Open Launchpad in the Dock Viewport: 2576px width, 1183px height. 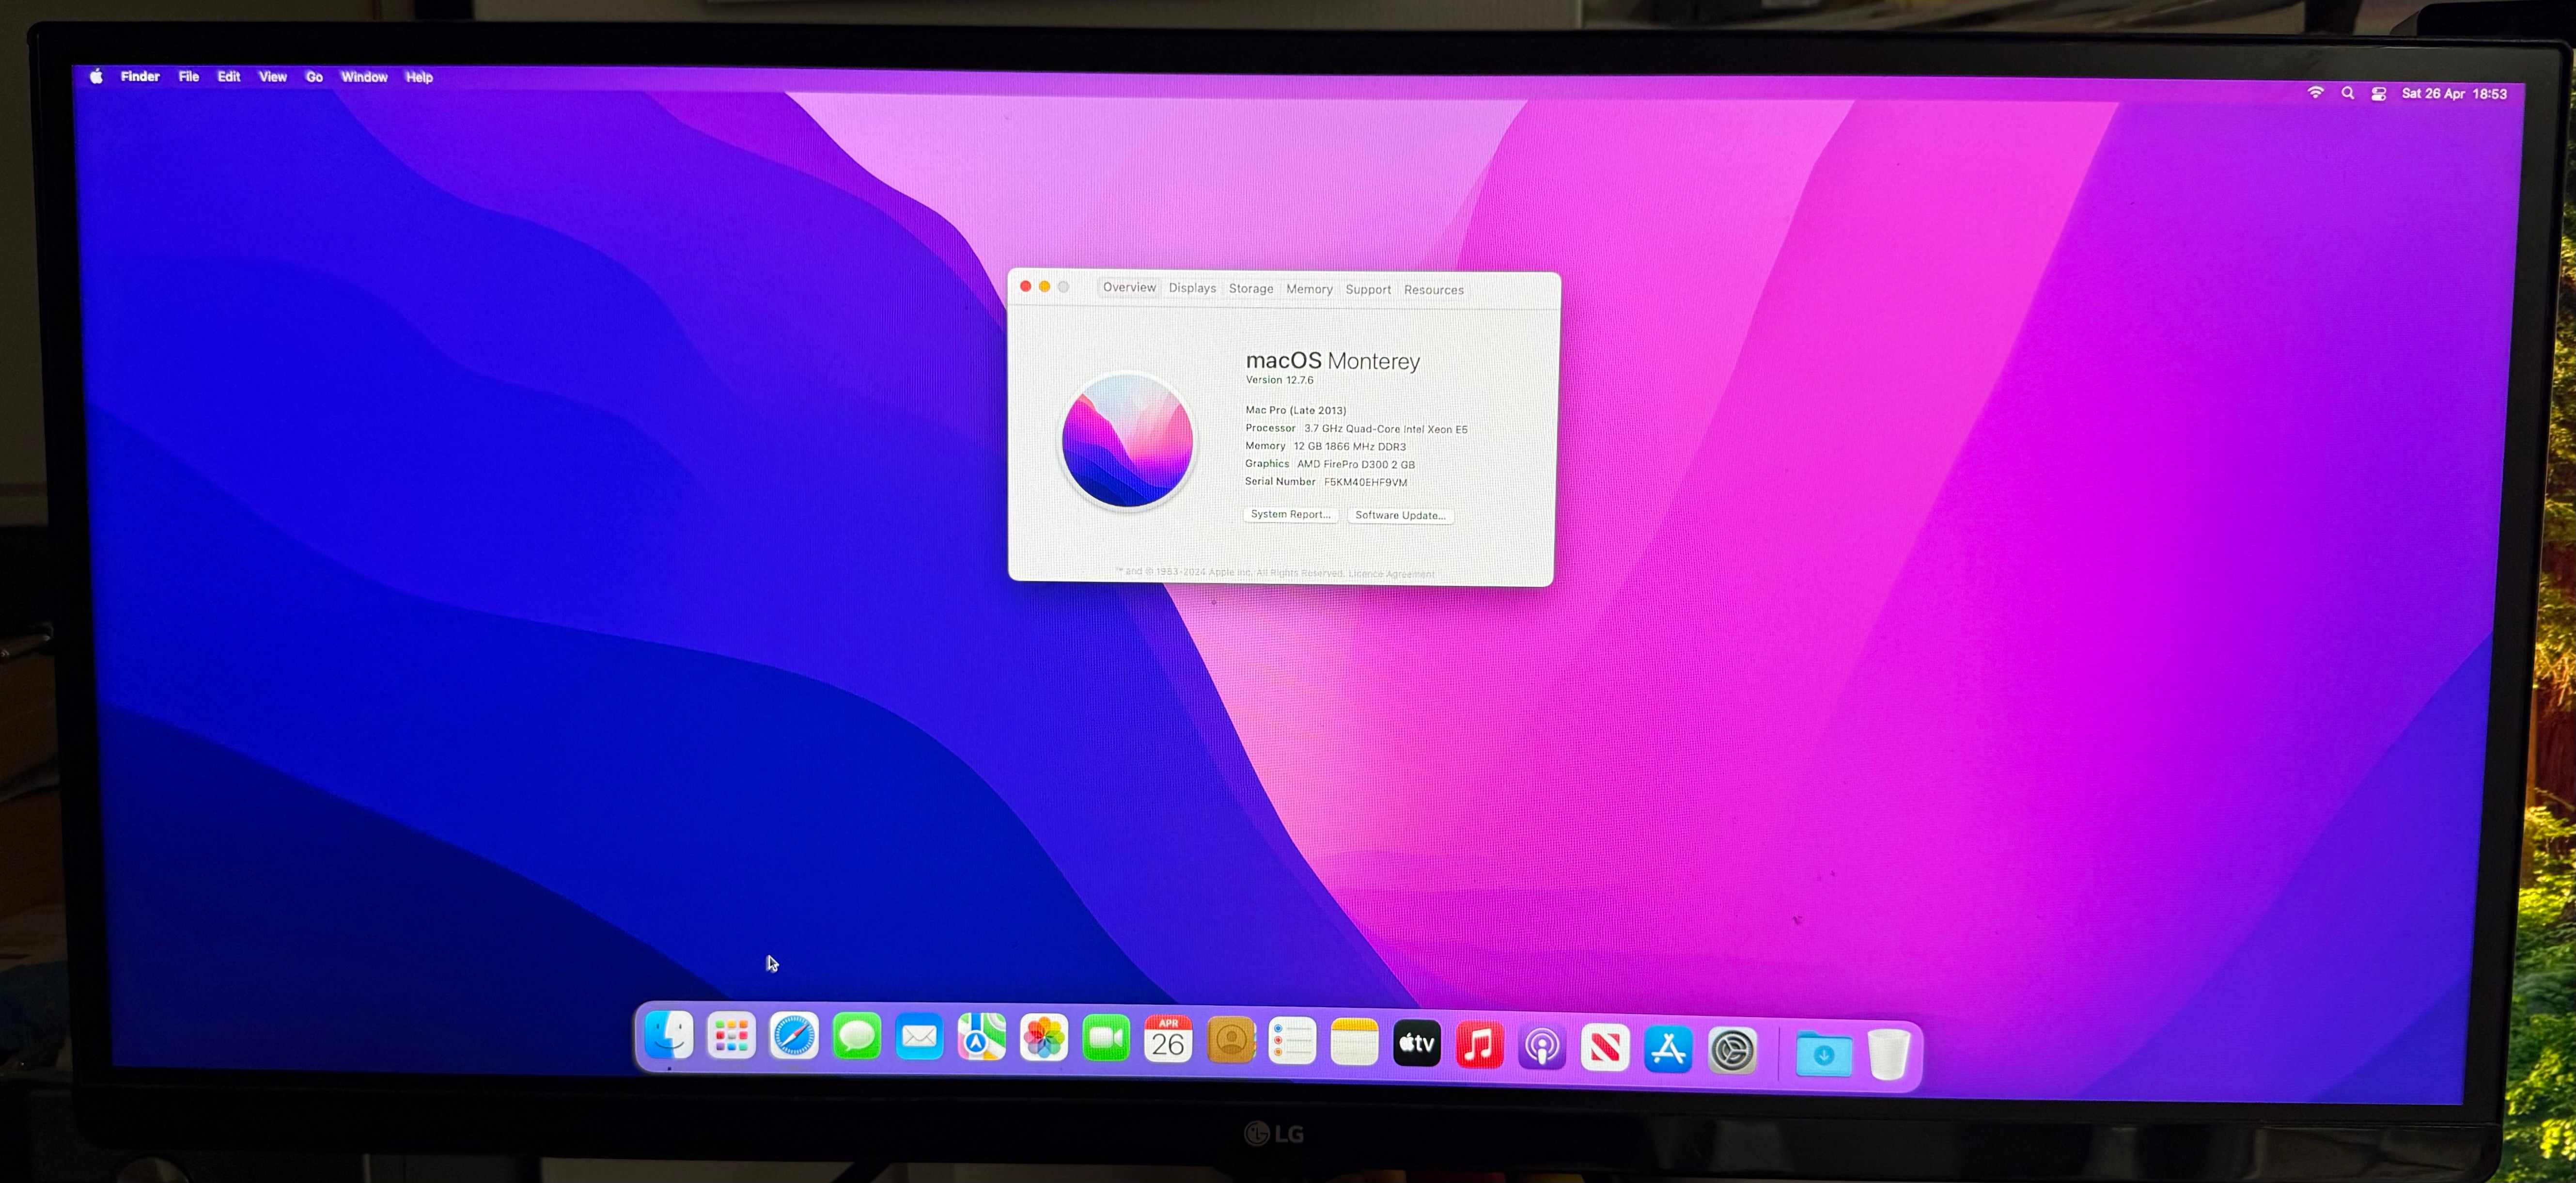point(731,1036)
